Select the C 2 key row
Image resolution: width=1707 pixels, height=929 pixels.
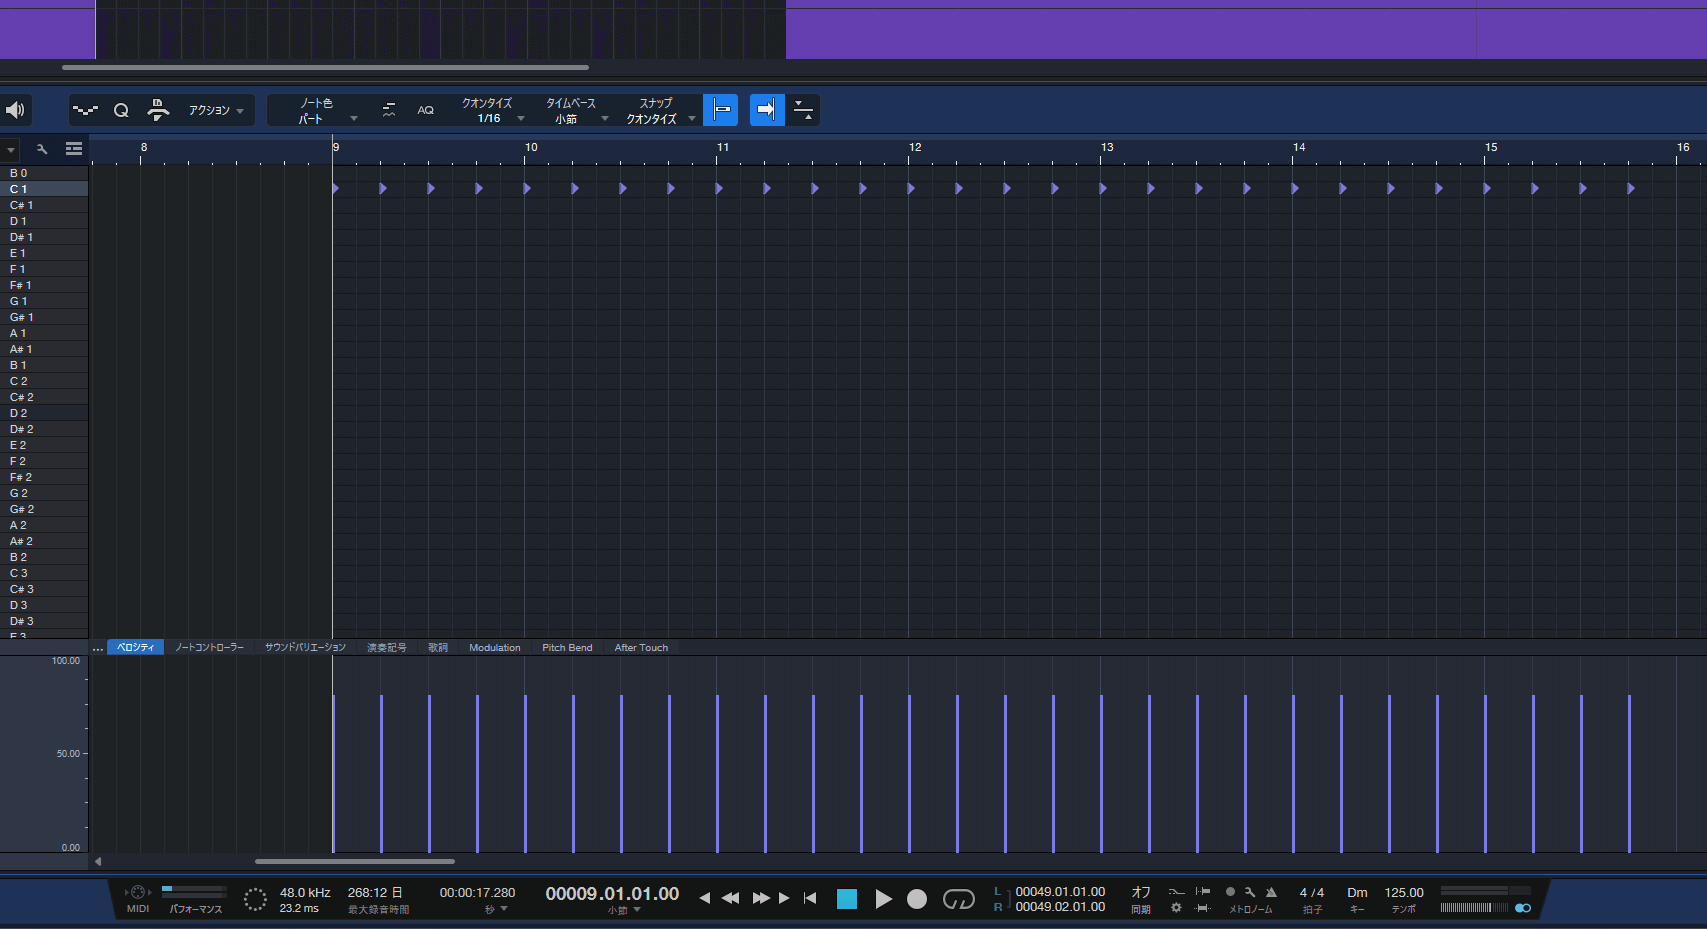point(44,381)
